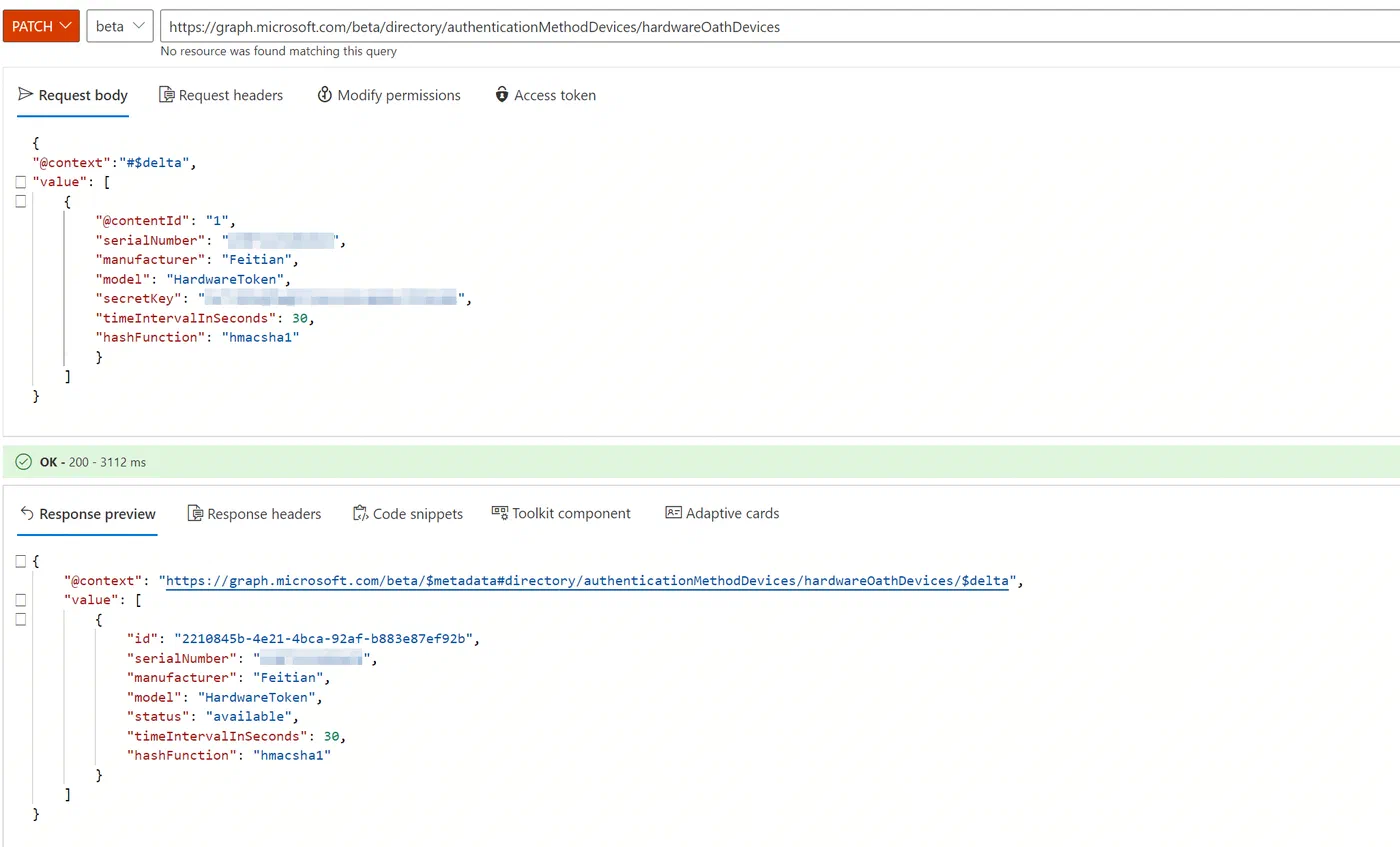Open the Response headers tab
The width and height of the screenshot is (1400, 847).
pos(254,513)
